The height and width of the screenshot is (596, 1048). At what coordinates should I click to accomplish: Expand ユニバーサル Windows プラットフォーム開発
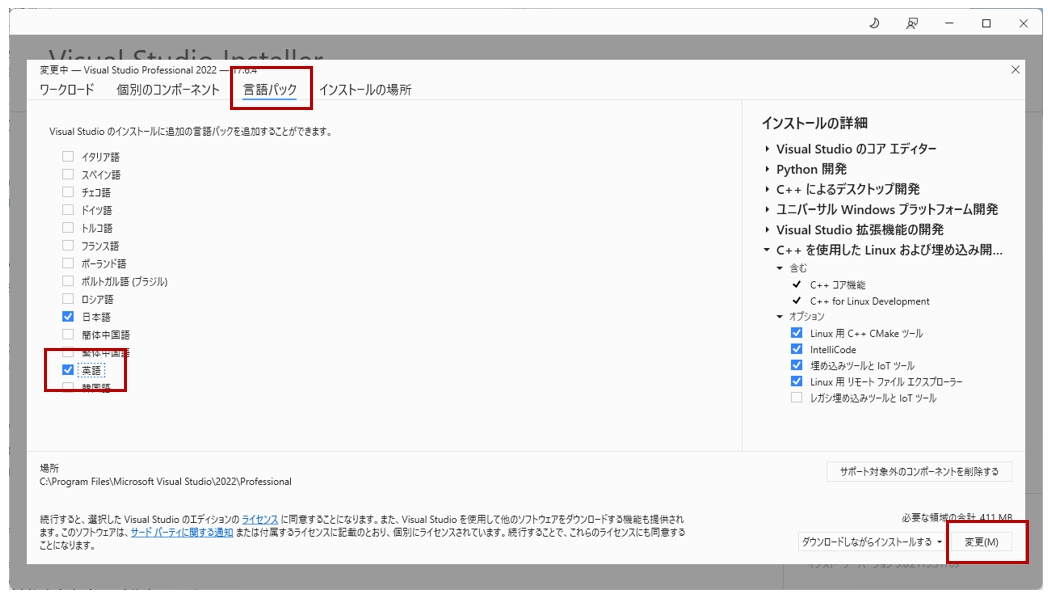(x=769, y=209)
